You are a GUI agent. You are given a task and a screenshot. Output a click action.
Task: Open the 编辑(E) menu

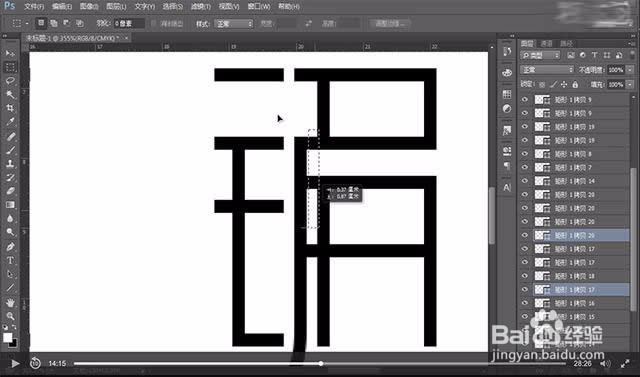(x=62, y=7)
